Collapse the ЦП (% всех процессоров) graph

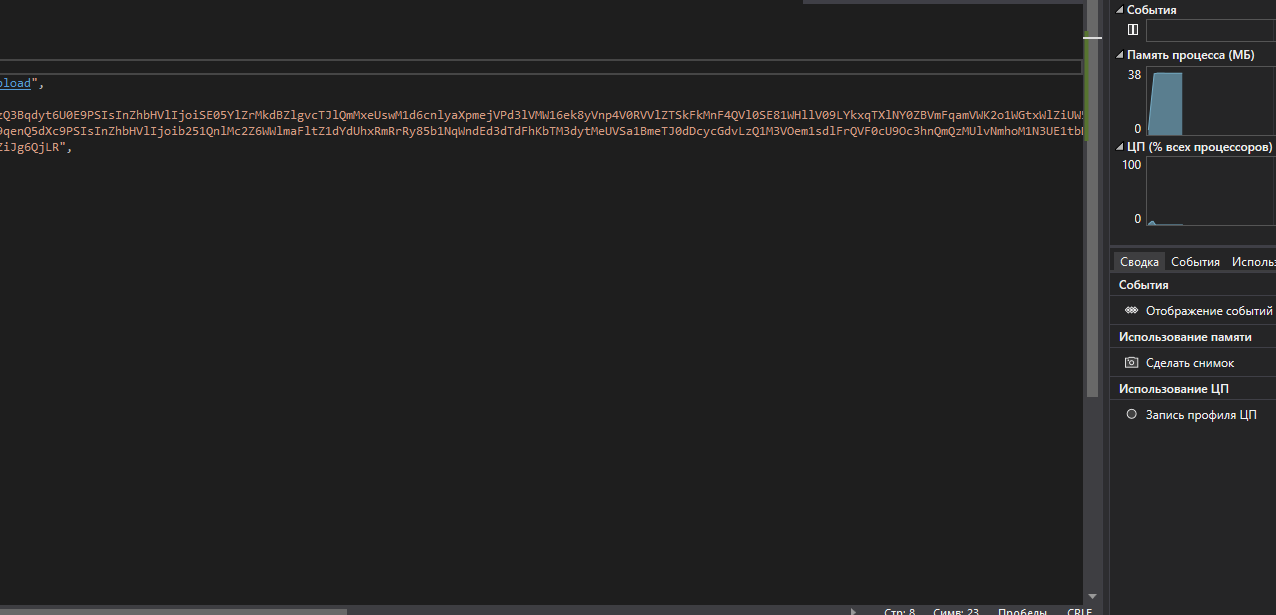coord(1120,148)
